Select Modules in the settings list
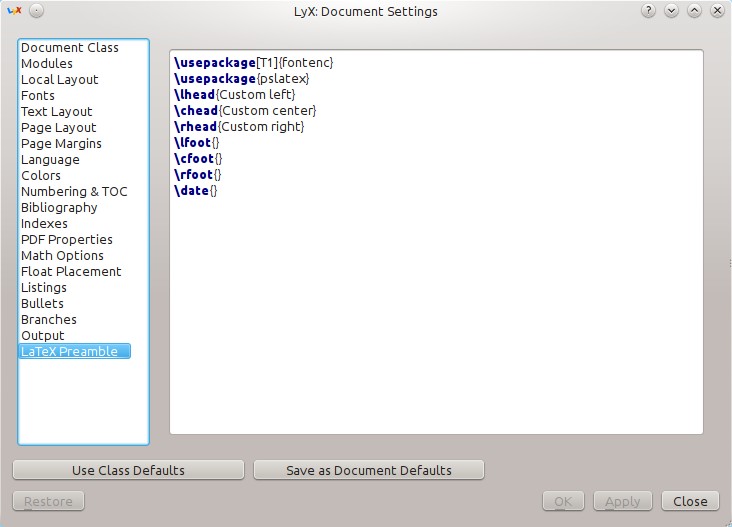This screenshot has width=732, height=527. (x=47, y=63)
